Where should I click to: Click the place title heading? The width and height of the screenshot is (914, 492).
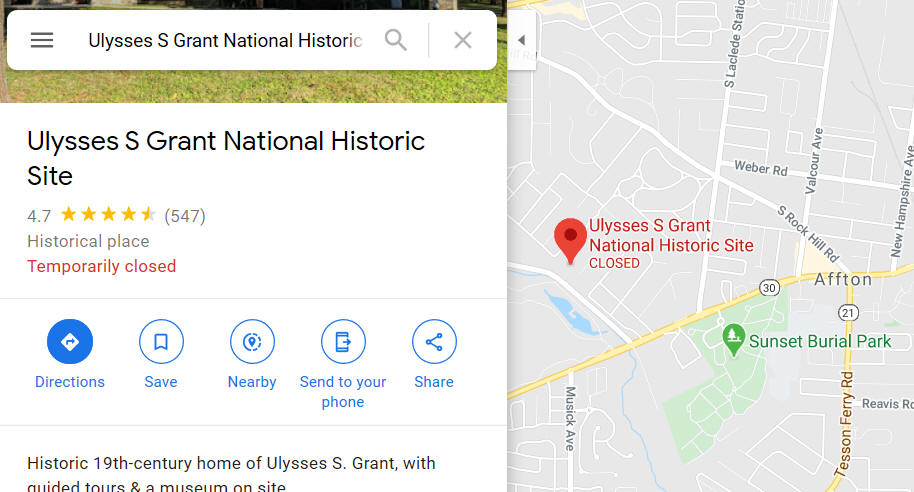coord(226,158)
